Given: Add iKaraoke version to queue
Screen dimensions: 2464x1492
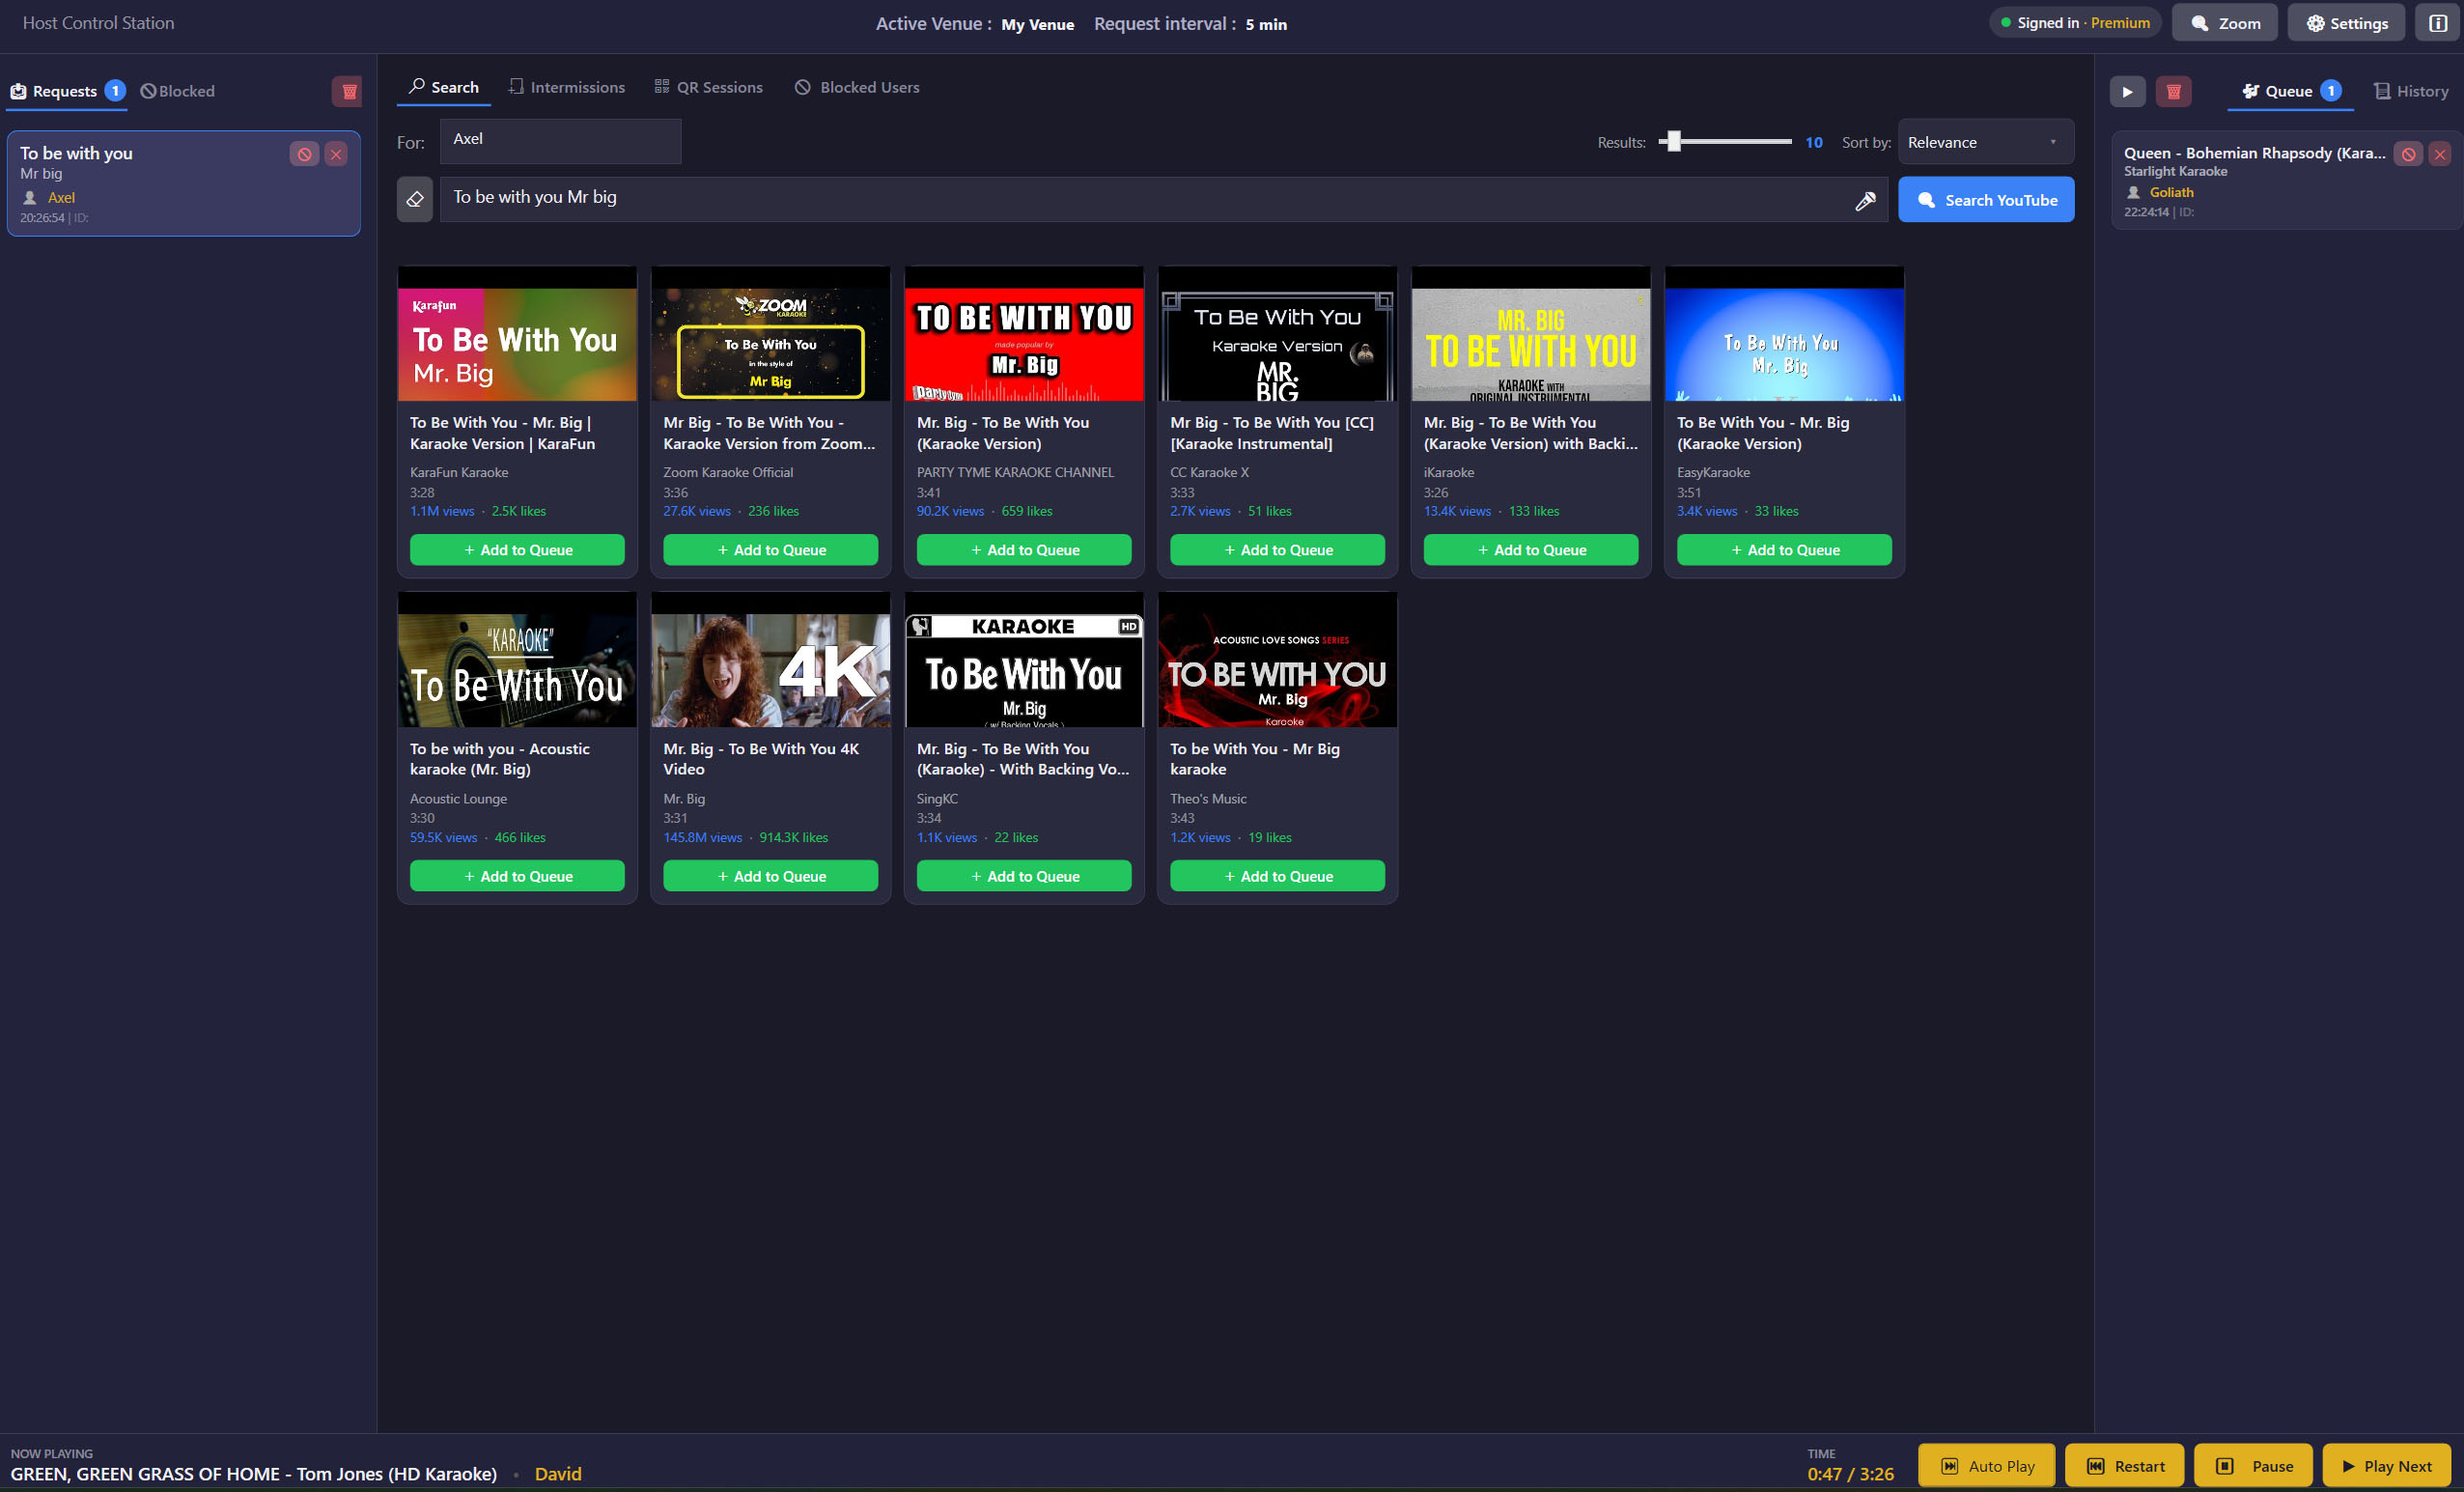Looking at the screenshot, I should (x=1531, y=550).
